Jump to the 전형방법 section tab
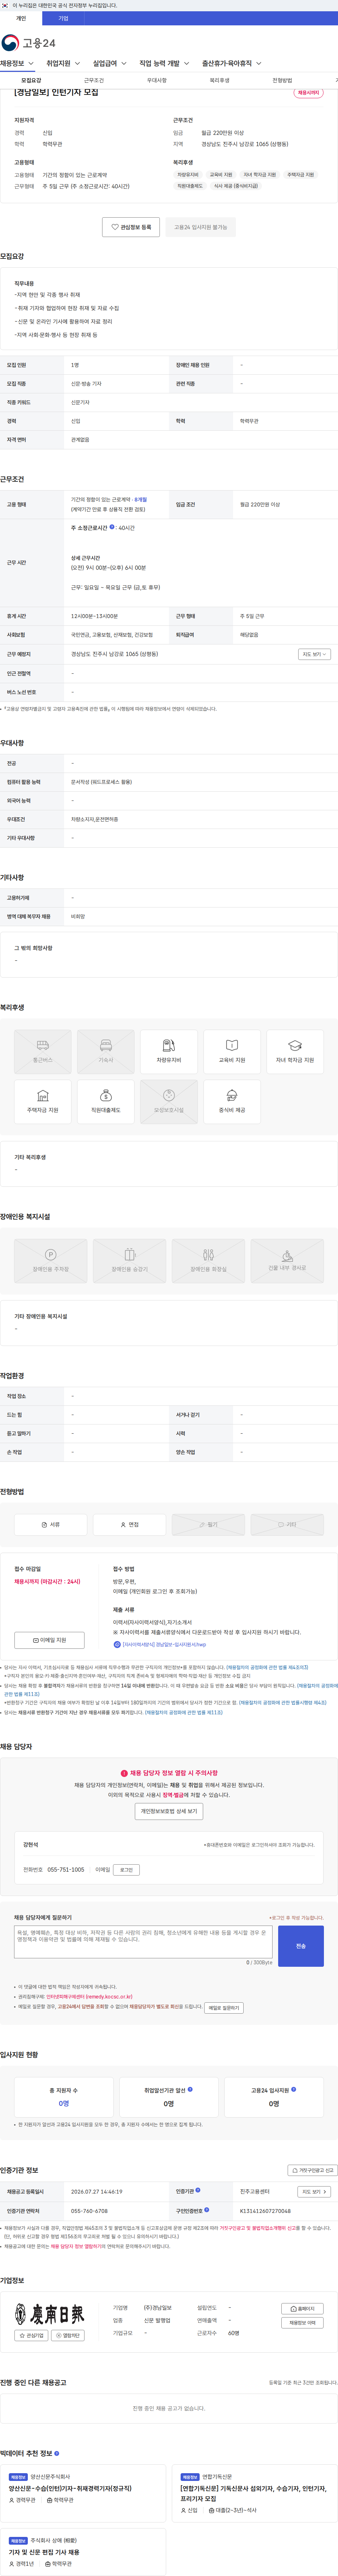 [x=282, y=80]
